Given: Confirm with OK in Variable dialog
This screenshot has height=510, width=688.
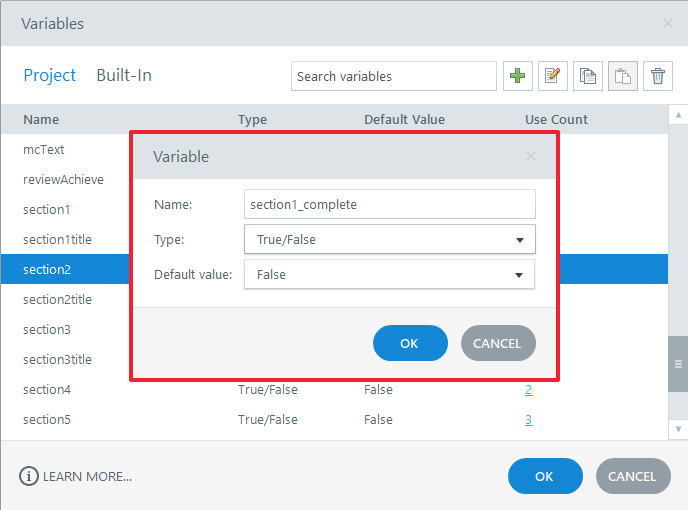Looking at the screenshot, I should click(x=410, y=343).
